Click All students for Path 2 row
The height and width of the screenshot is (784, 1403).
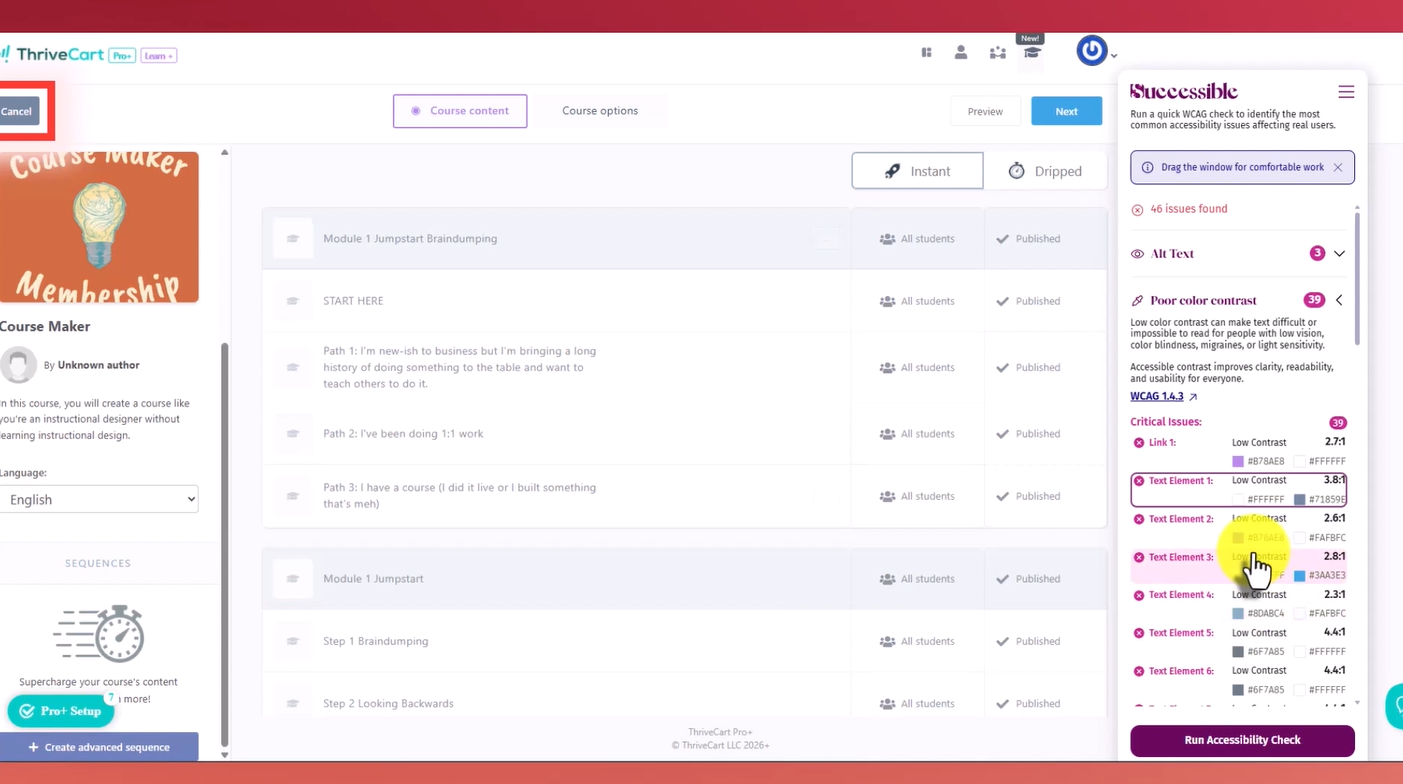(x=917, y=434)
